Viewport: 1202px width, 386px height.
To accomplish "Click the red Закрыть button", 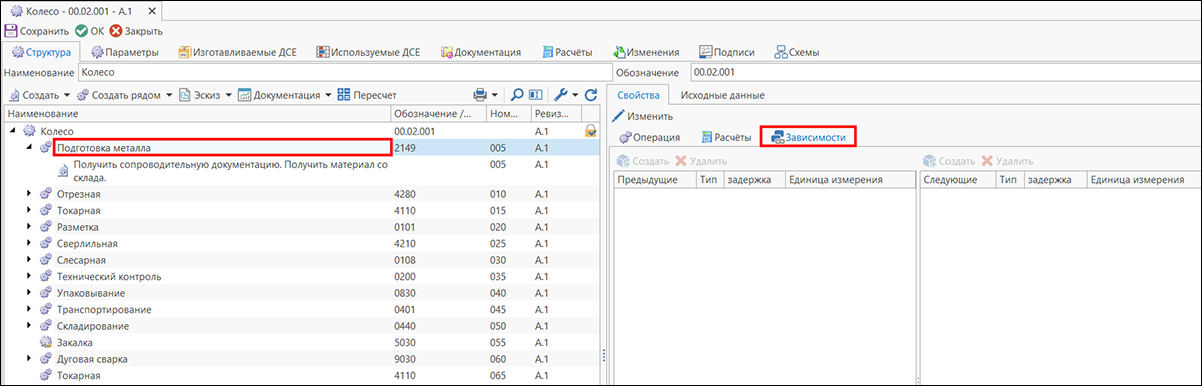I will point(136,31).
